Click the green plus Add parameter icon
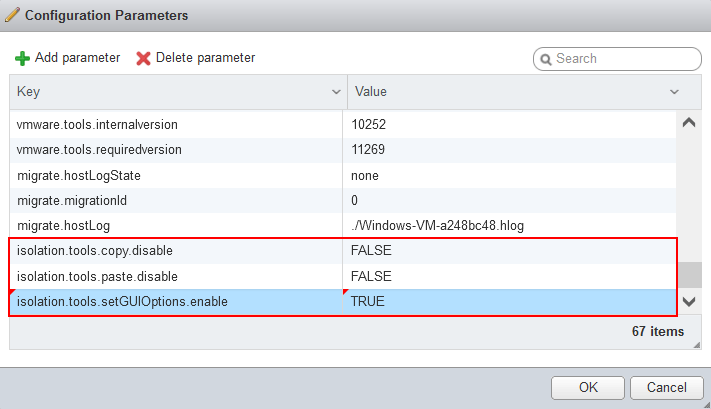The height and width of the screenshot is (409, 711). pyautogui.click(x=22, y=58)
